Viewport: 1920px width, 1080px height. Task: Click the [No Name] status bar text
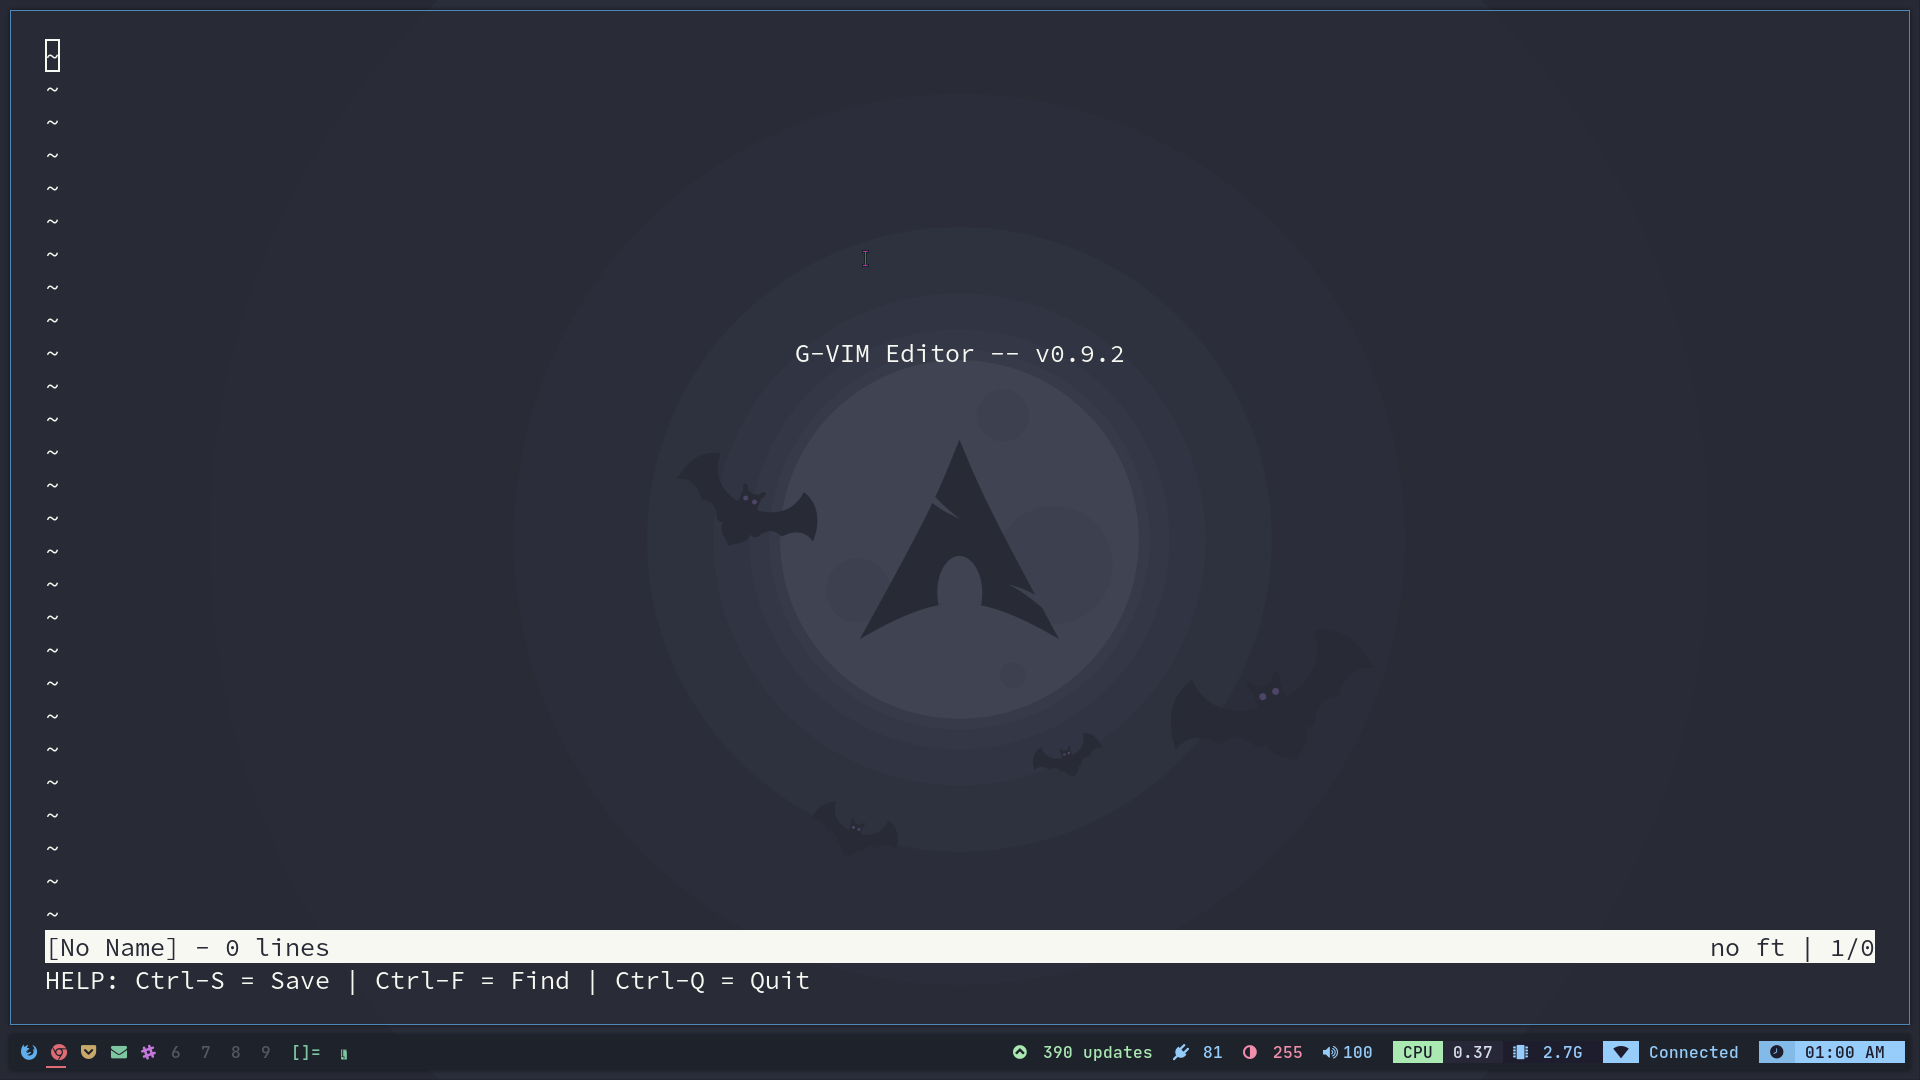(x=112, y=948)
